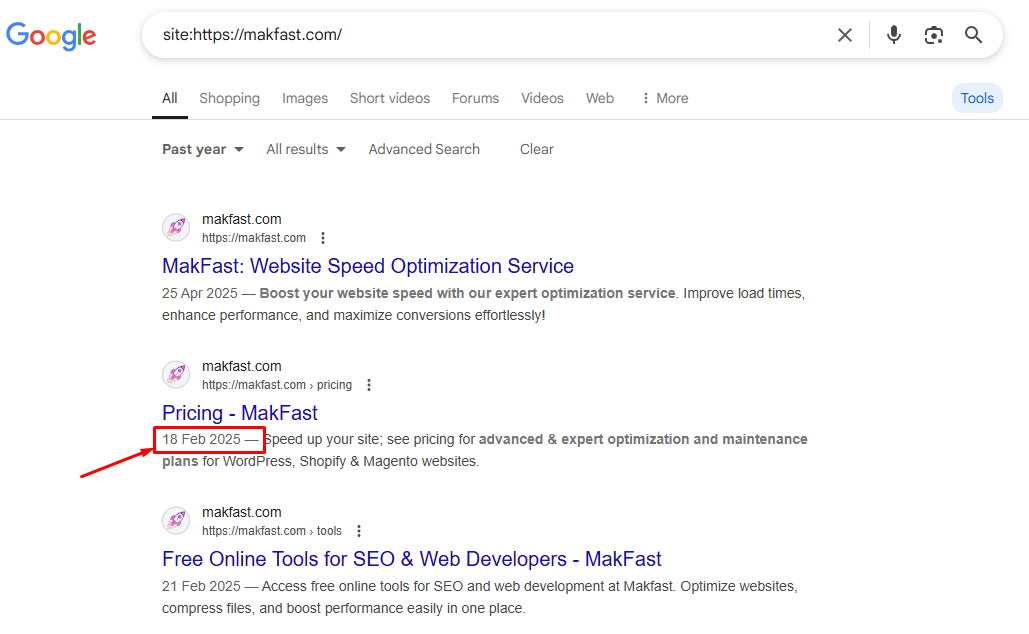Image resolution: width=1029 pixels, height=634 pixels.
Task: Click the Clear filters link
Action: (536, 149)
